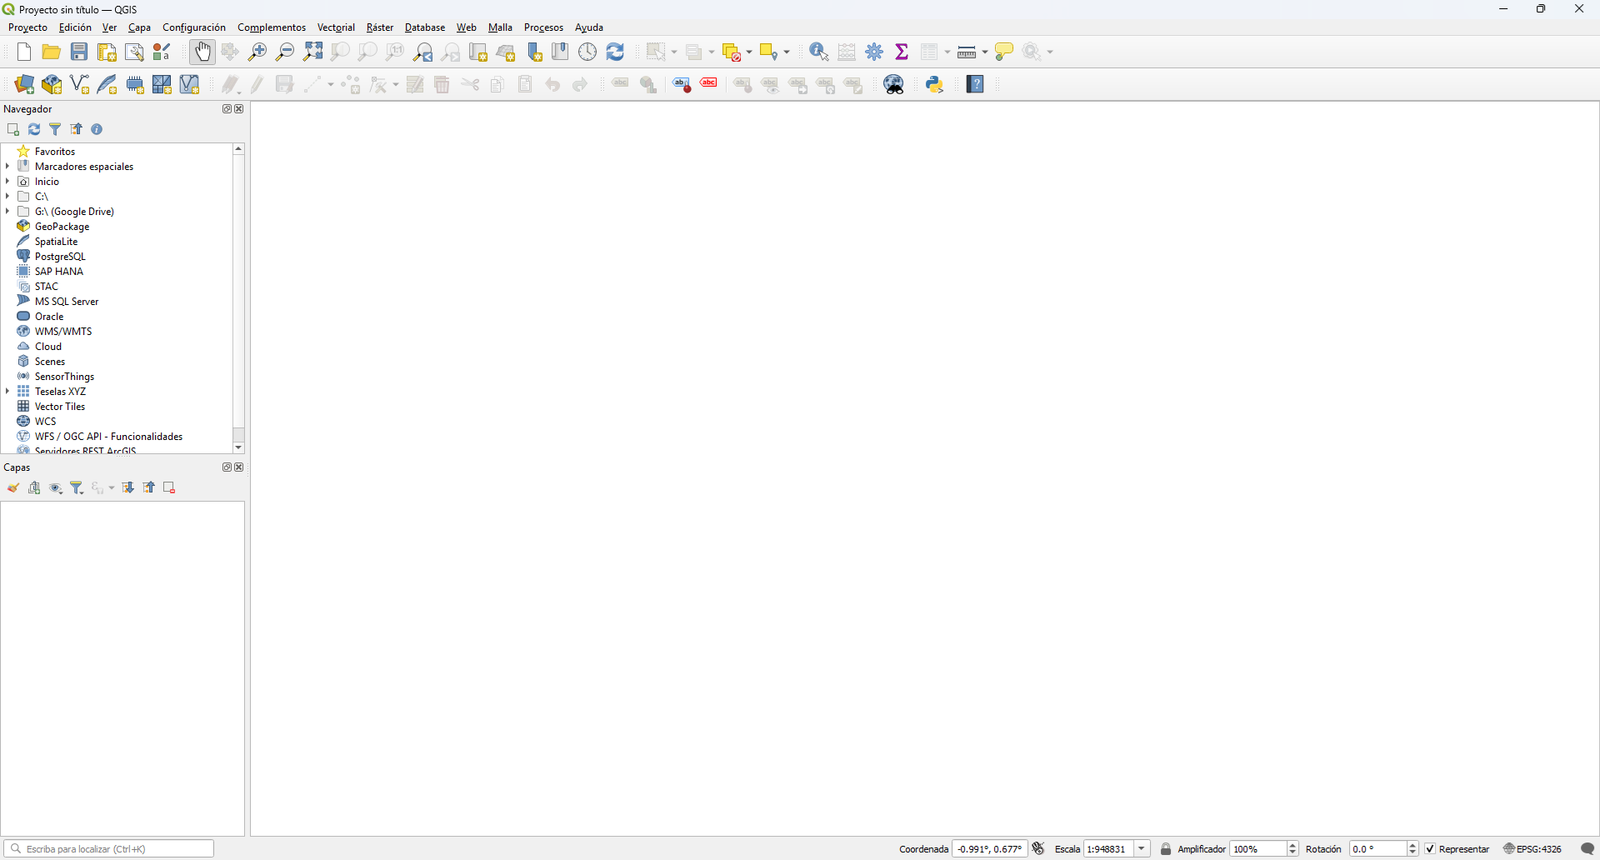Image resolution: width=1600 pixels, height=860 pixels.
Task: Click the Coordenada input field
Action: [990, 849]
